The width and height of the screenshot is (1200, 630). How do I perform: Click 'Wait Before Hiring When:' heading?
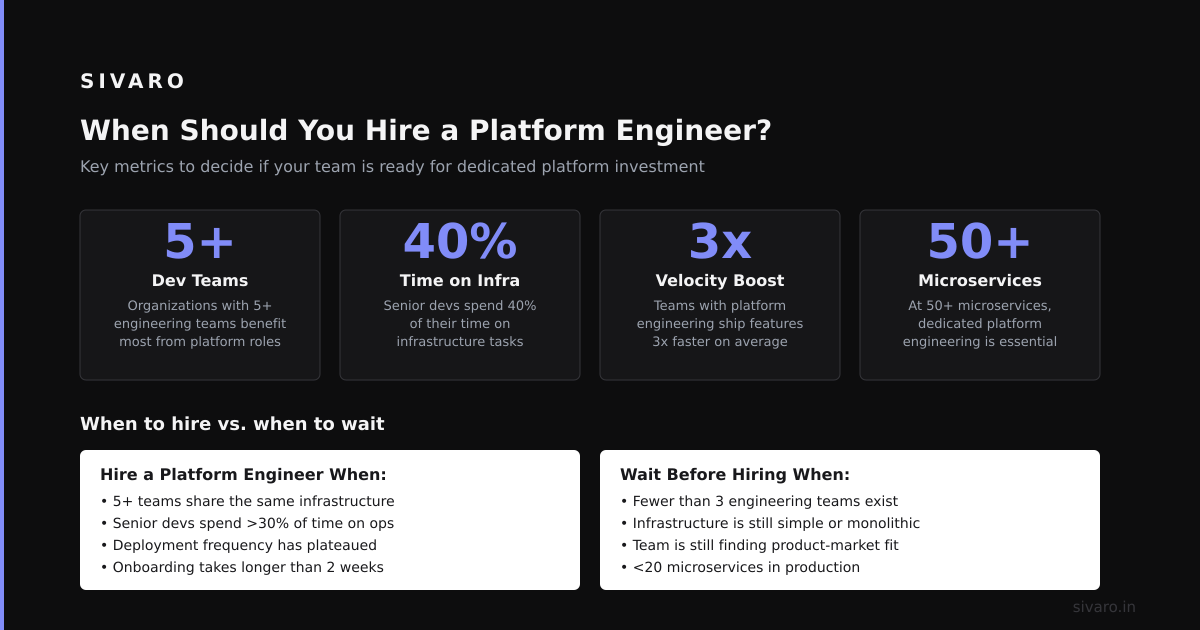point(735,475)
